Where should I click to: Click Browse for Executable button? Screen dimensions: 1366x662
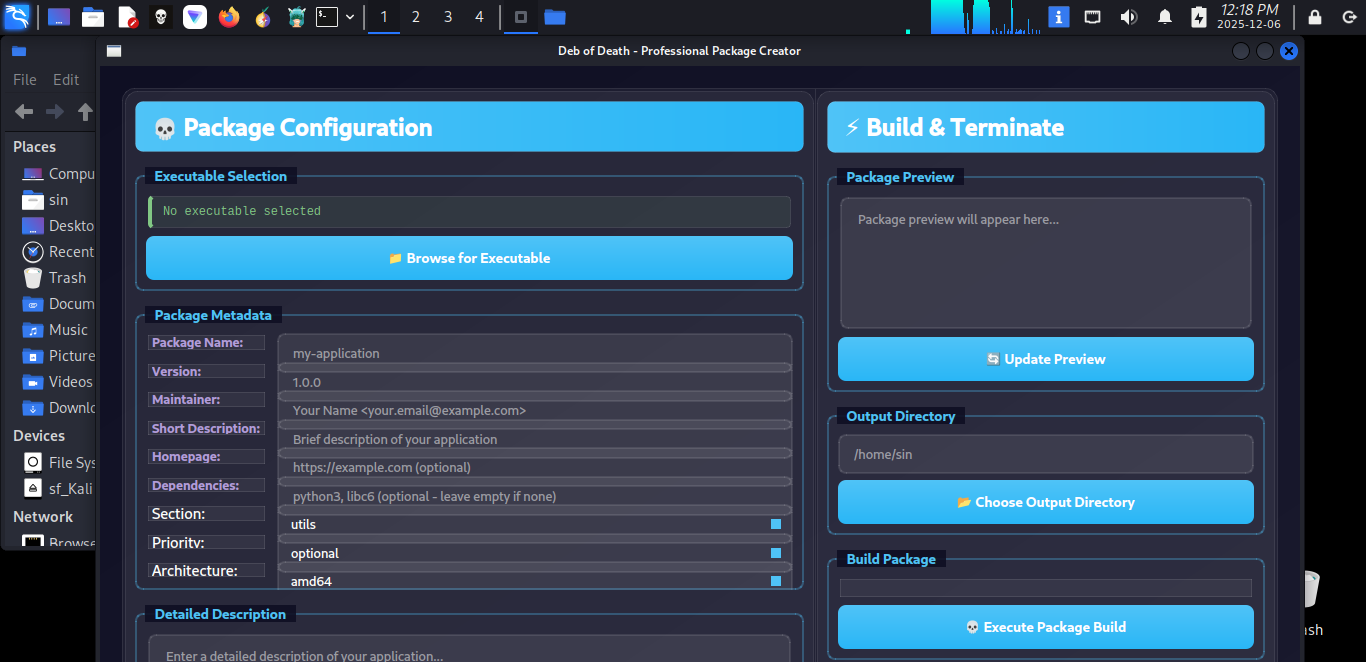click(x=469, y=258)
